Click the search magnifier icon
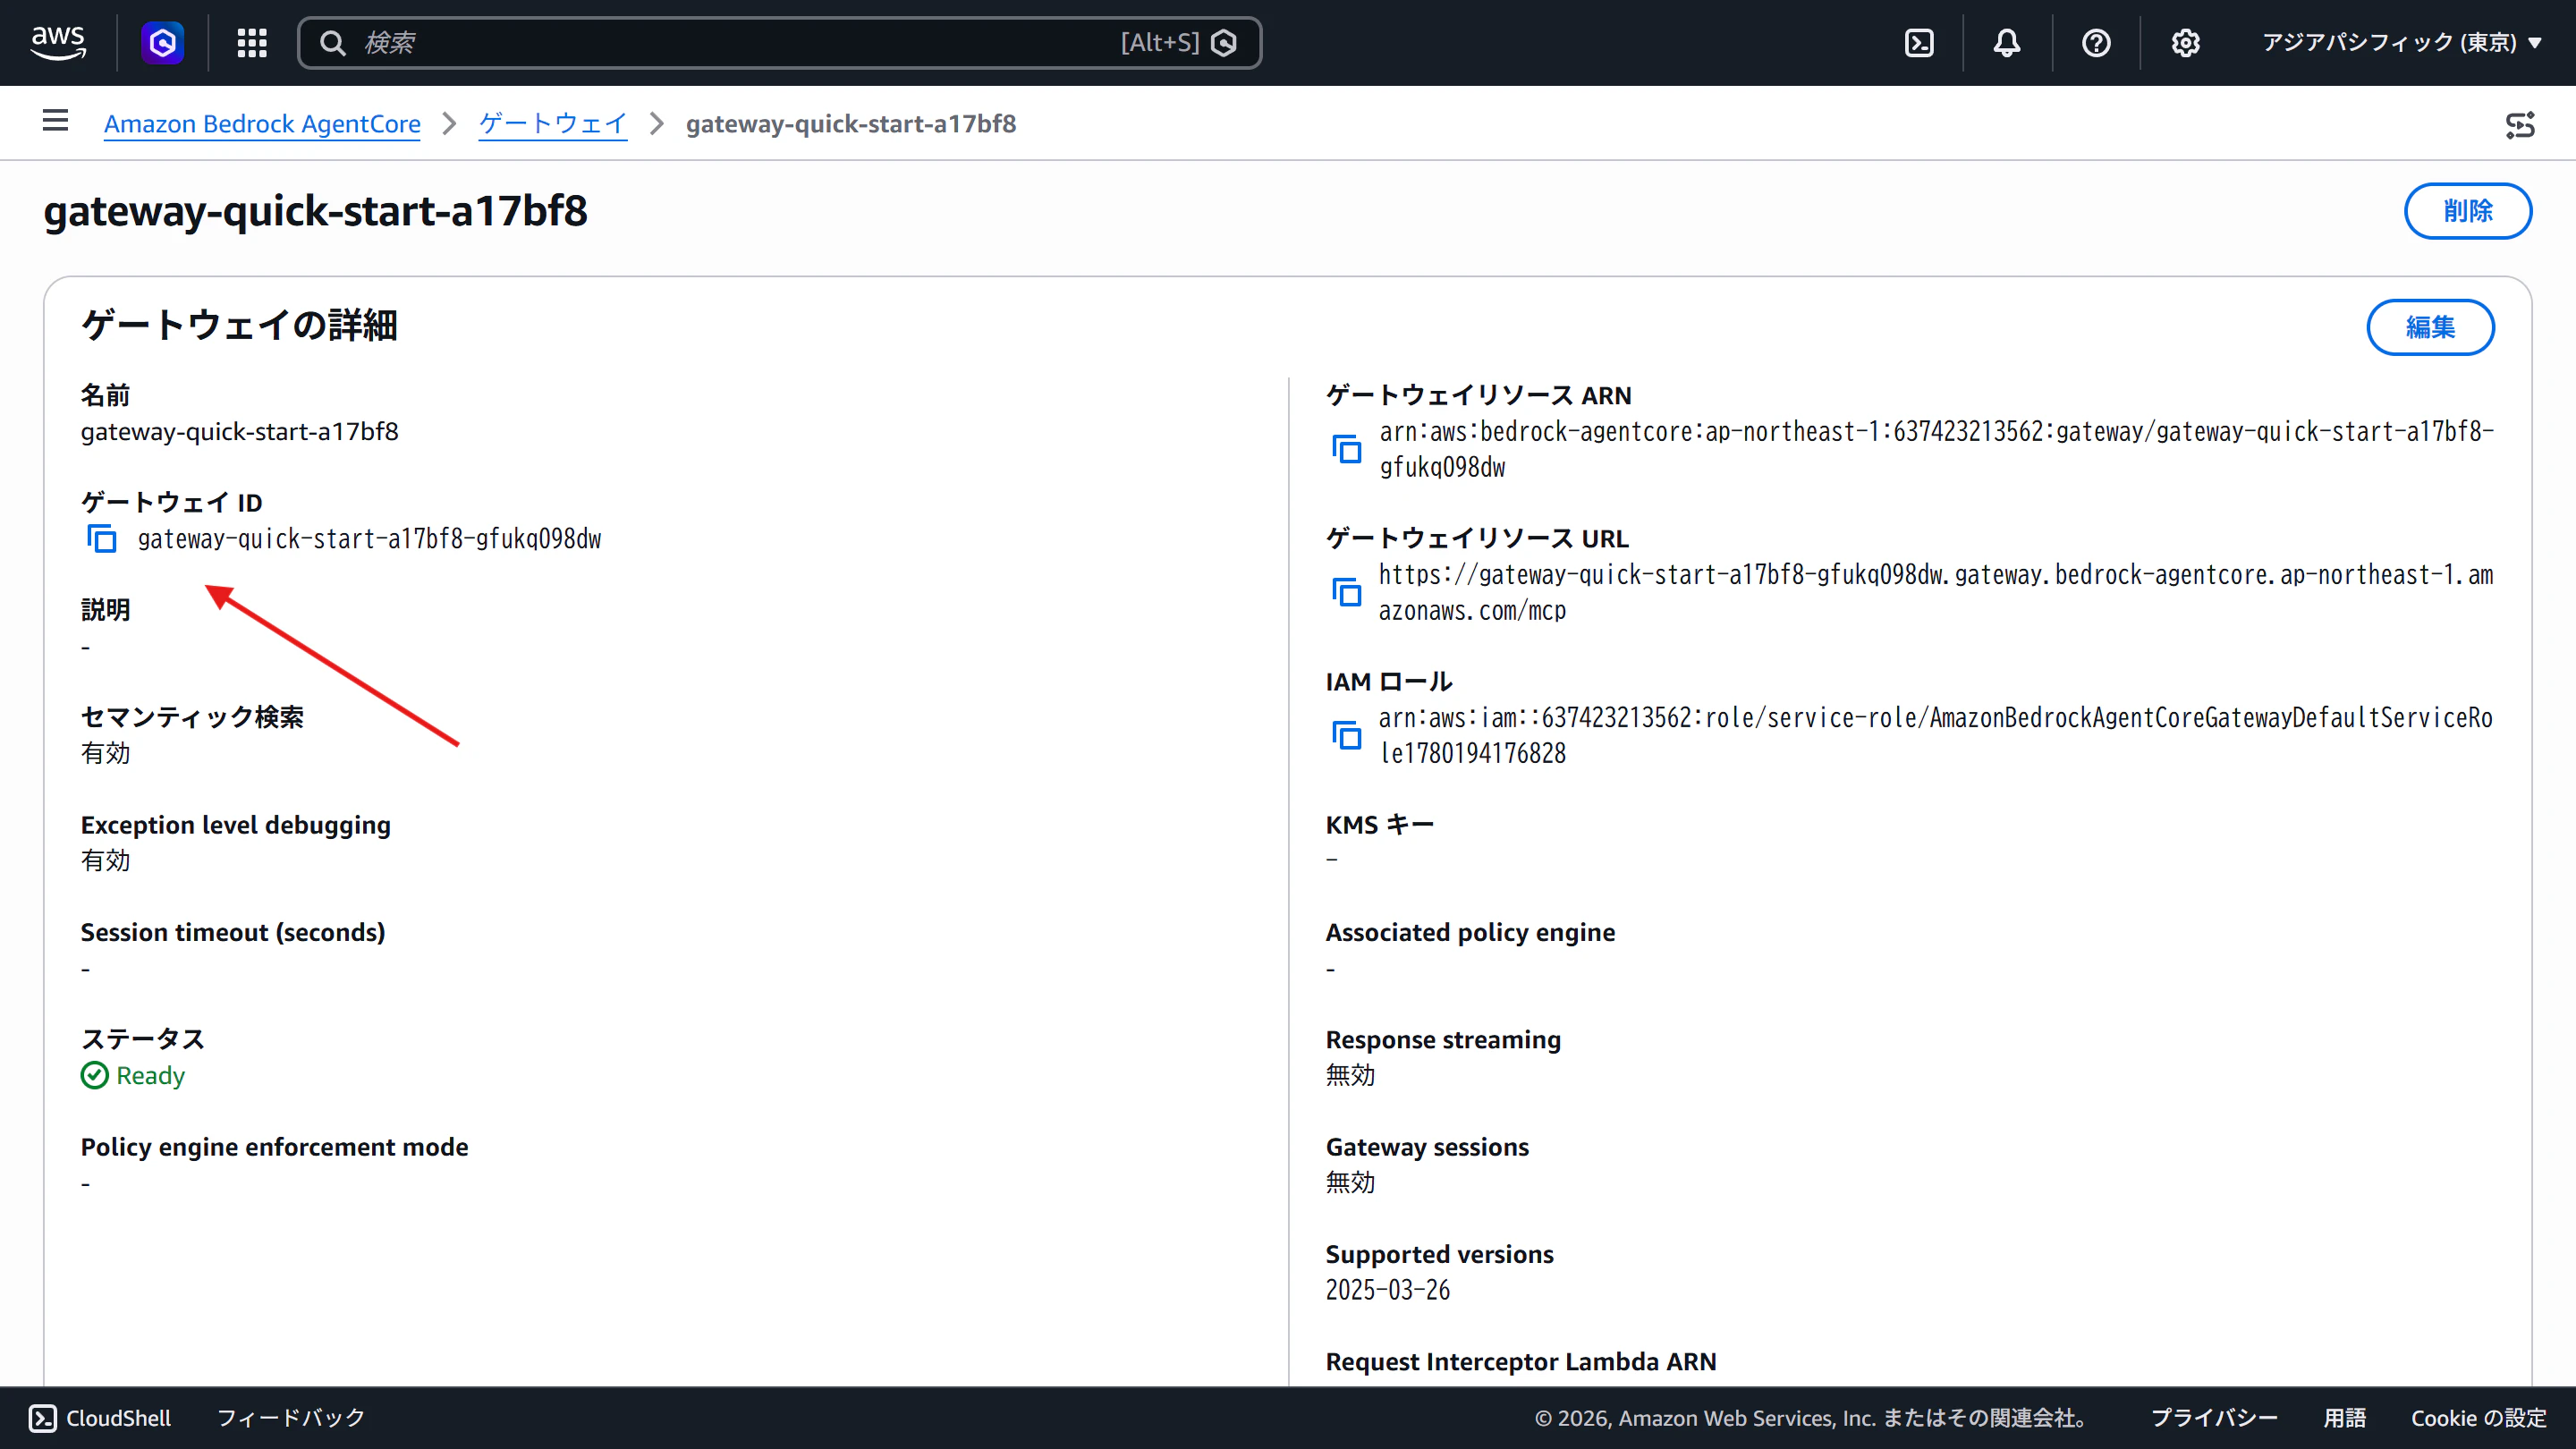Image resolution: width=2576 pixels, height=1449 pixels. tap(332, 42)
